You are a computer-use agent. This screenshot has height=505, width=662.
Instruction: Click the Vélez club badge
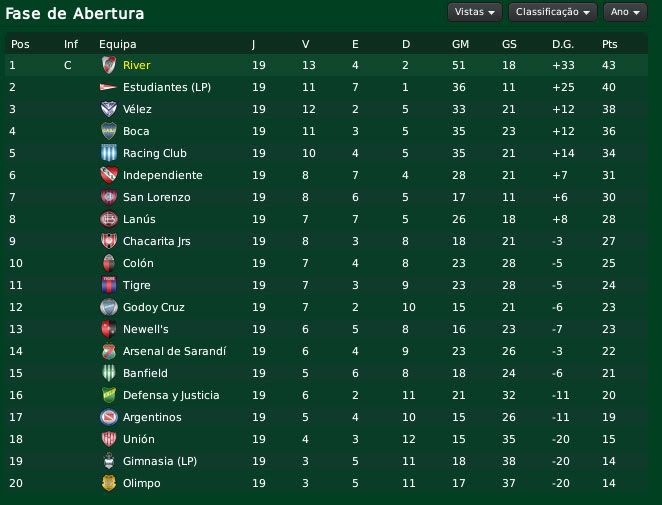109,109
